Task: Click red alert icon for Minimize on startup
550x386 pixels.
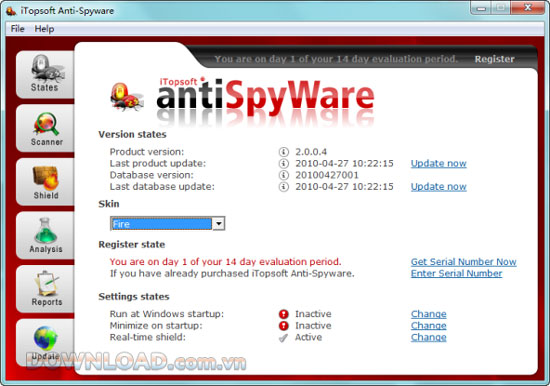Action: (283, 326)
